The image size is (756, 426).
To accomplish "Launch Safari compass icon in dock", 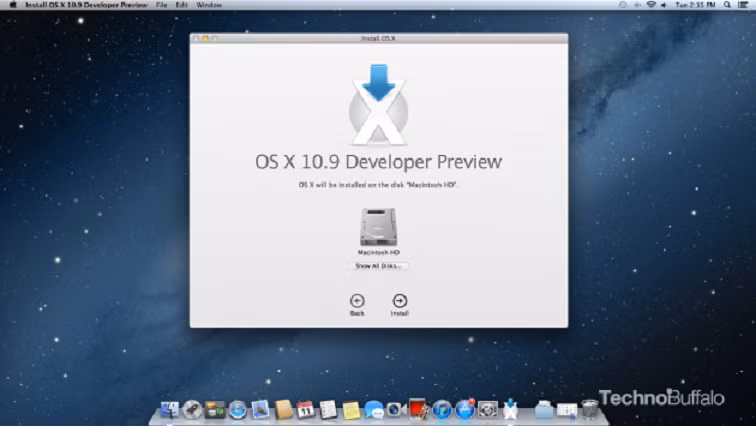I will [x=237, y=410].
